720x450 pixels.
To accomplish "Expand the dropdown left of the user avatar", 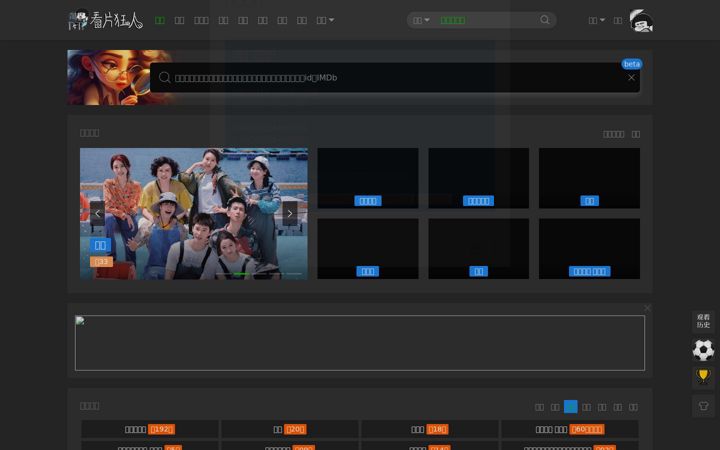I will point(596,20).
